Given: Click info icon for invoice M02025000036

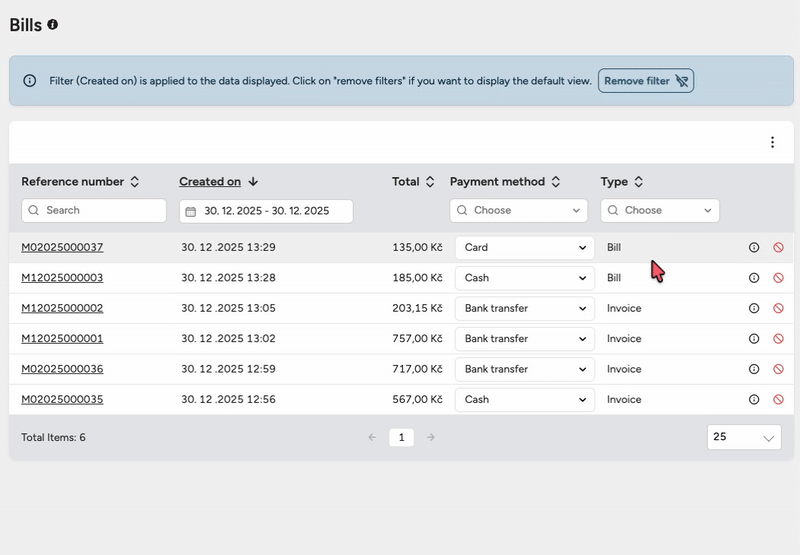Looking at the screenshot, I should pos(754,369).
